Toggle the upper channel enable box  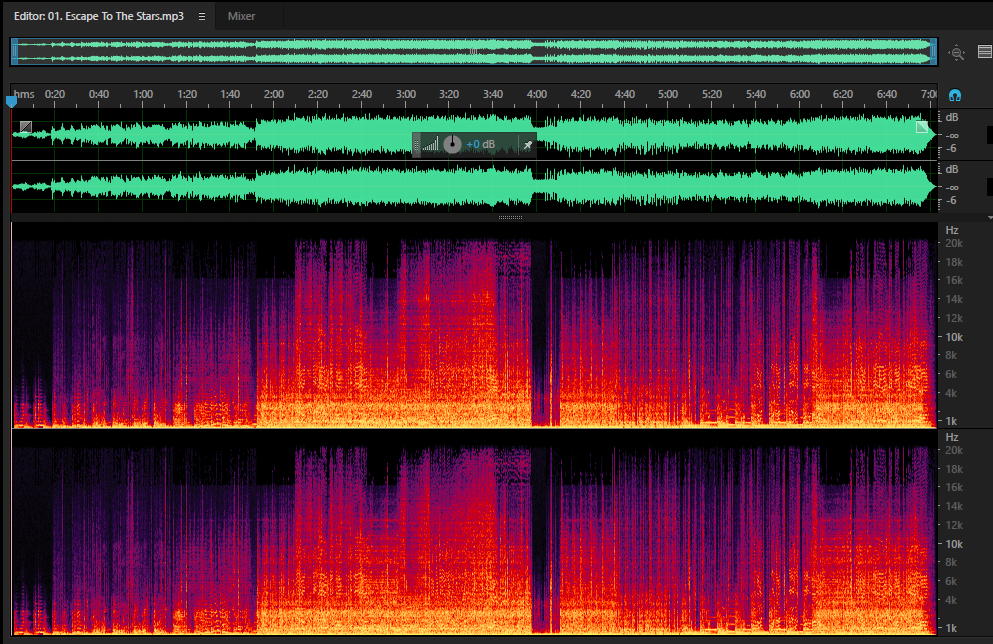click(990, 134)
